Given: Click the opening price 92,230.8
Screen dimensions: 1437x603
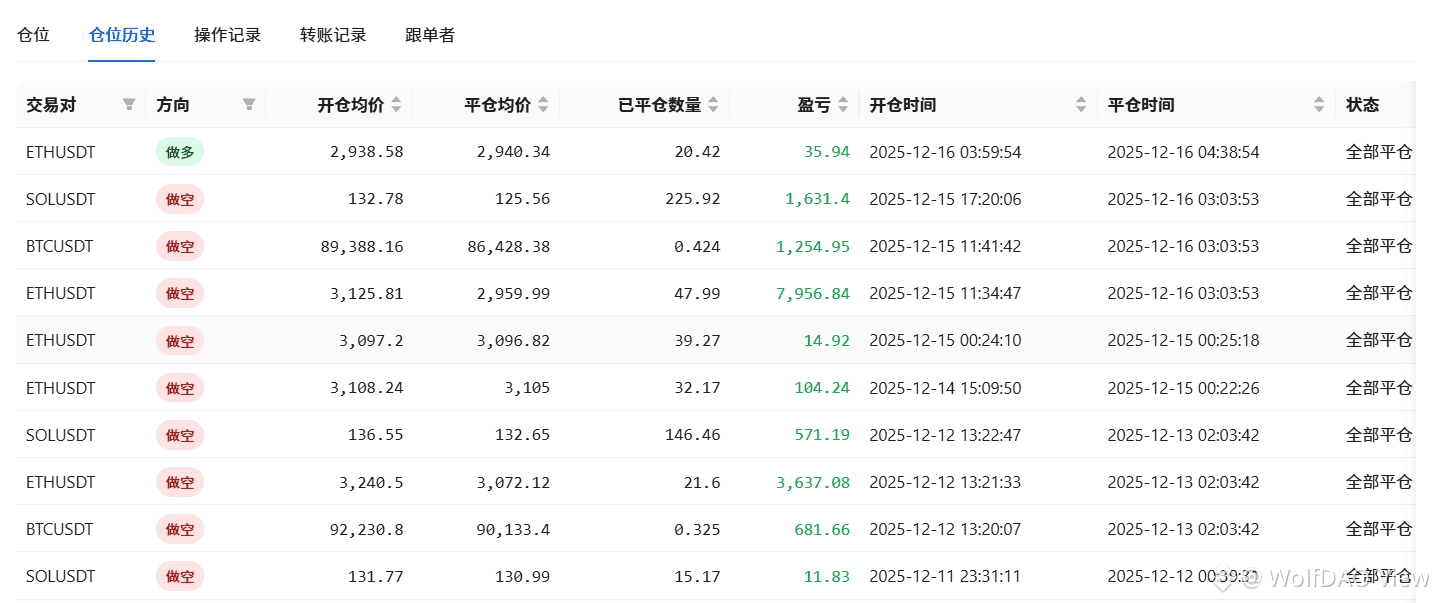Looking at the screenshot, I should coord(367,529).
